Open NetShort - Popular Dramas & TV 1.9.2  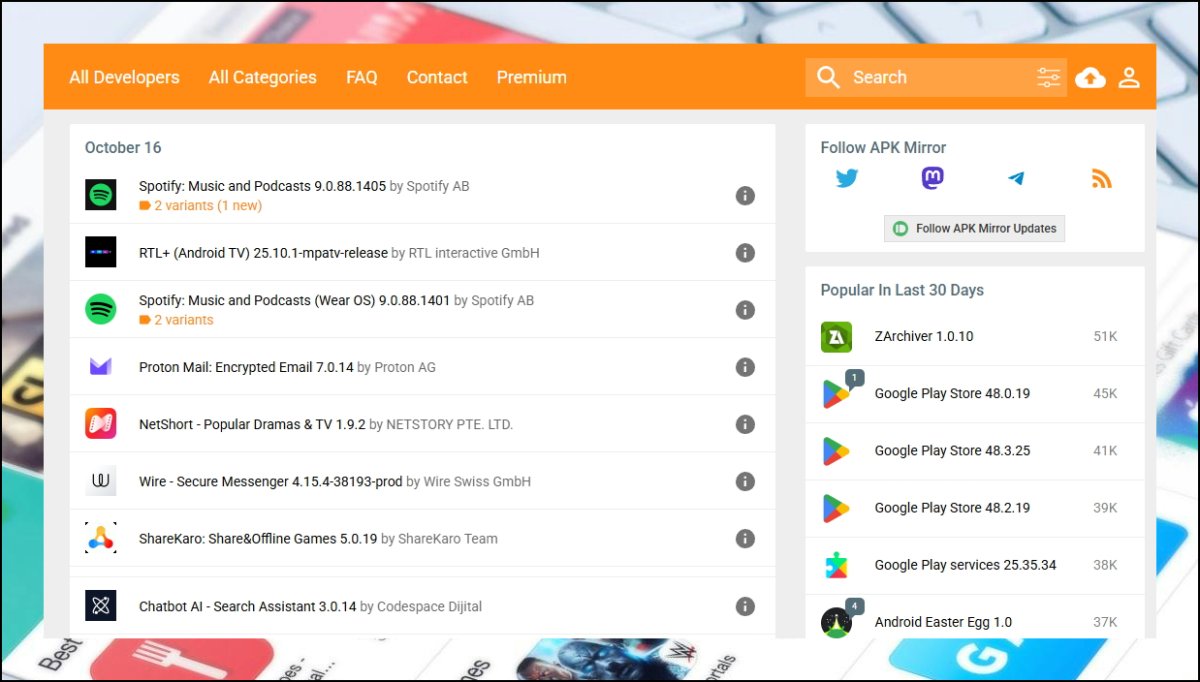tap(252, 424)
